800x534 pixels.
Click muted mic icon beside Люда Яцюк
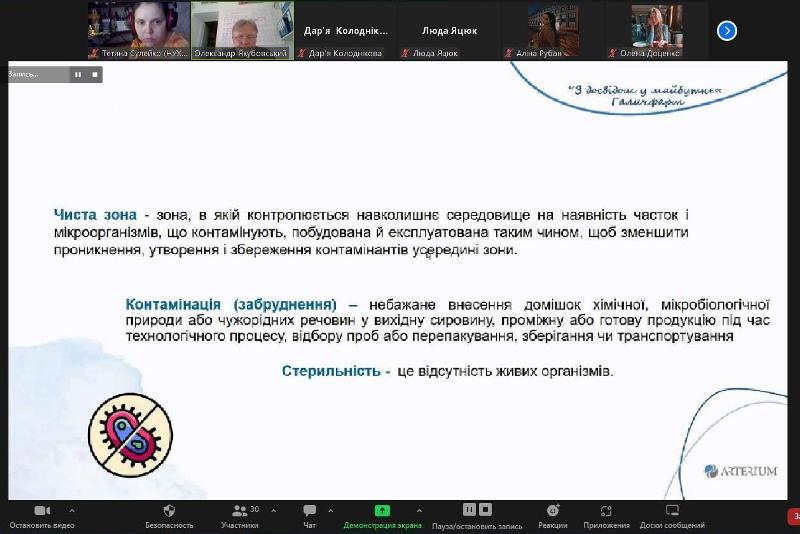coord(406,53)
